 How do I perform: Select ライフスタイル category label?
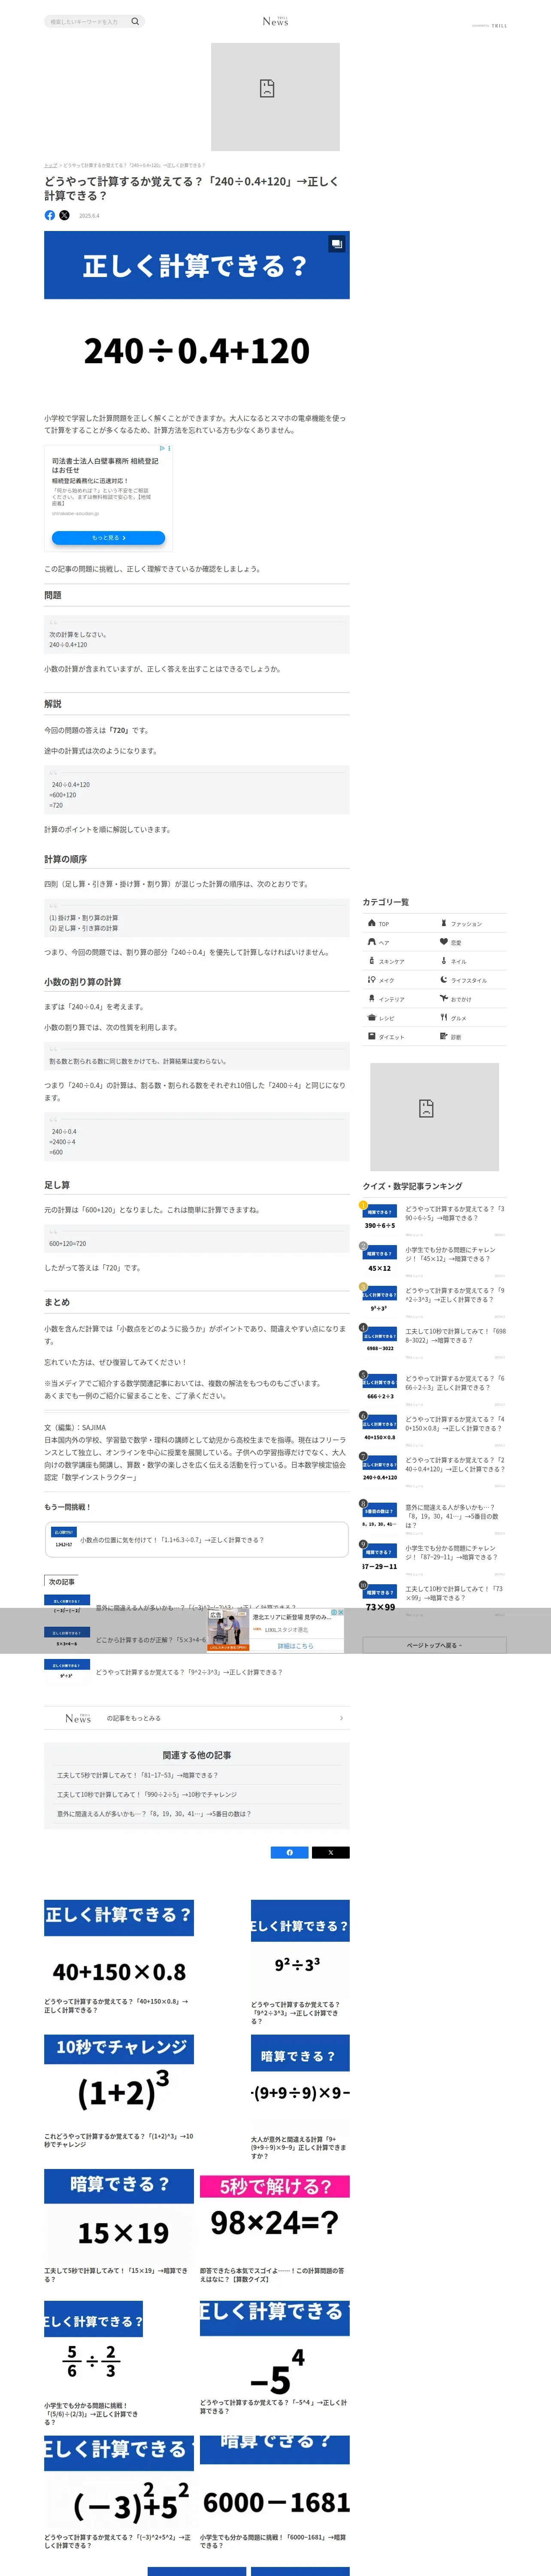coord(469,981)
